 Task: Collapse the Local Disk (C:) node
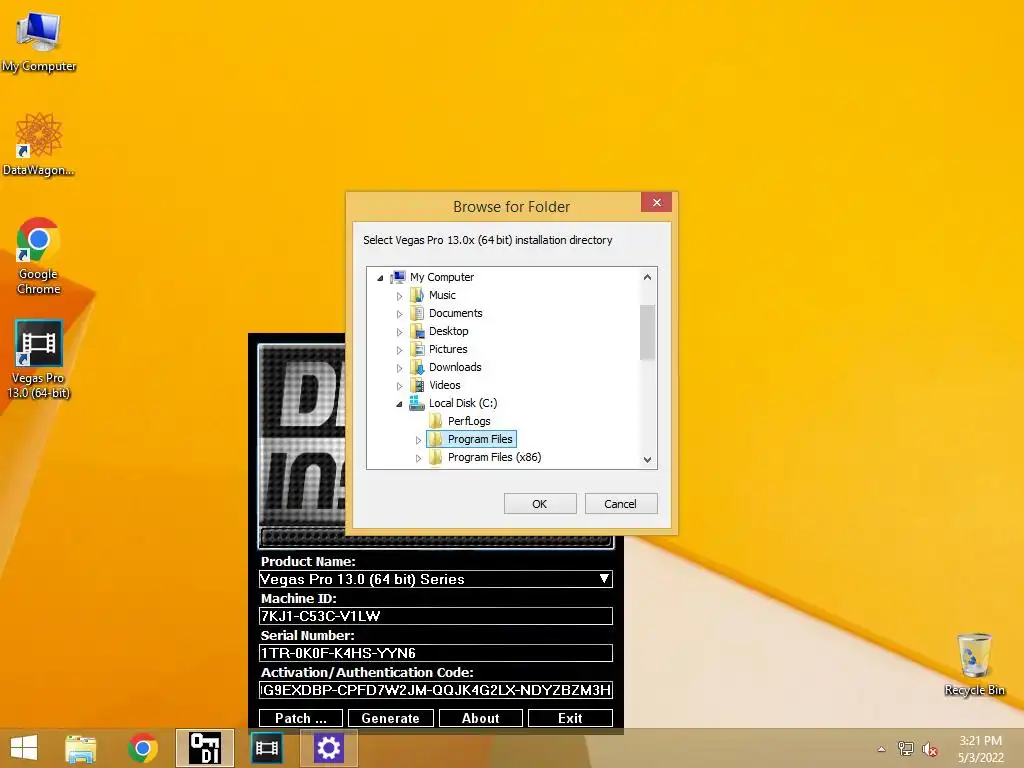click(x=399, y=404)
